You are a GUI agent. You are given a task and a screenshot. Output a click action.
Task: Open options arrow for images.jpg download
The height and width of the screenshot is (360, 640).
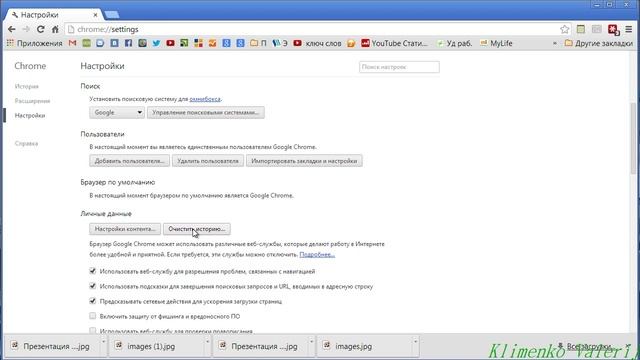(415, 342)
